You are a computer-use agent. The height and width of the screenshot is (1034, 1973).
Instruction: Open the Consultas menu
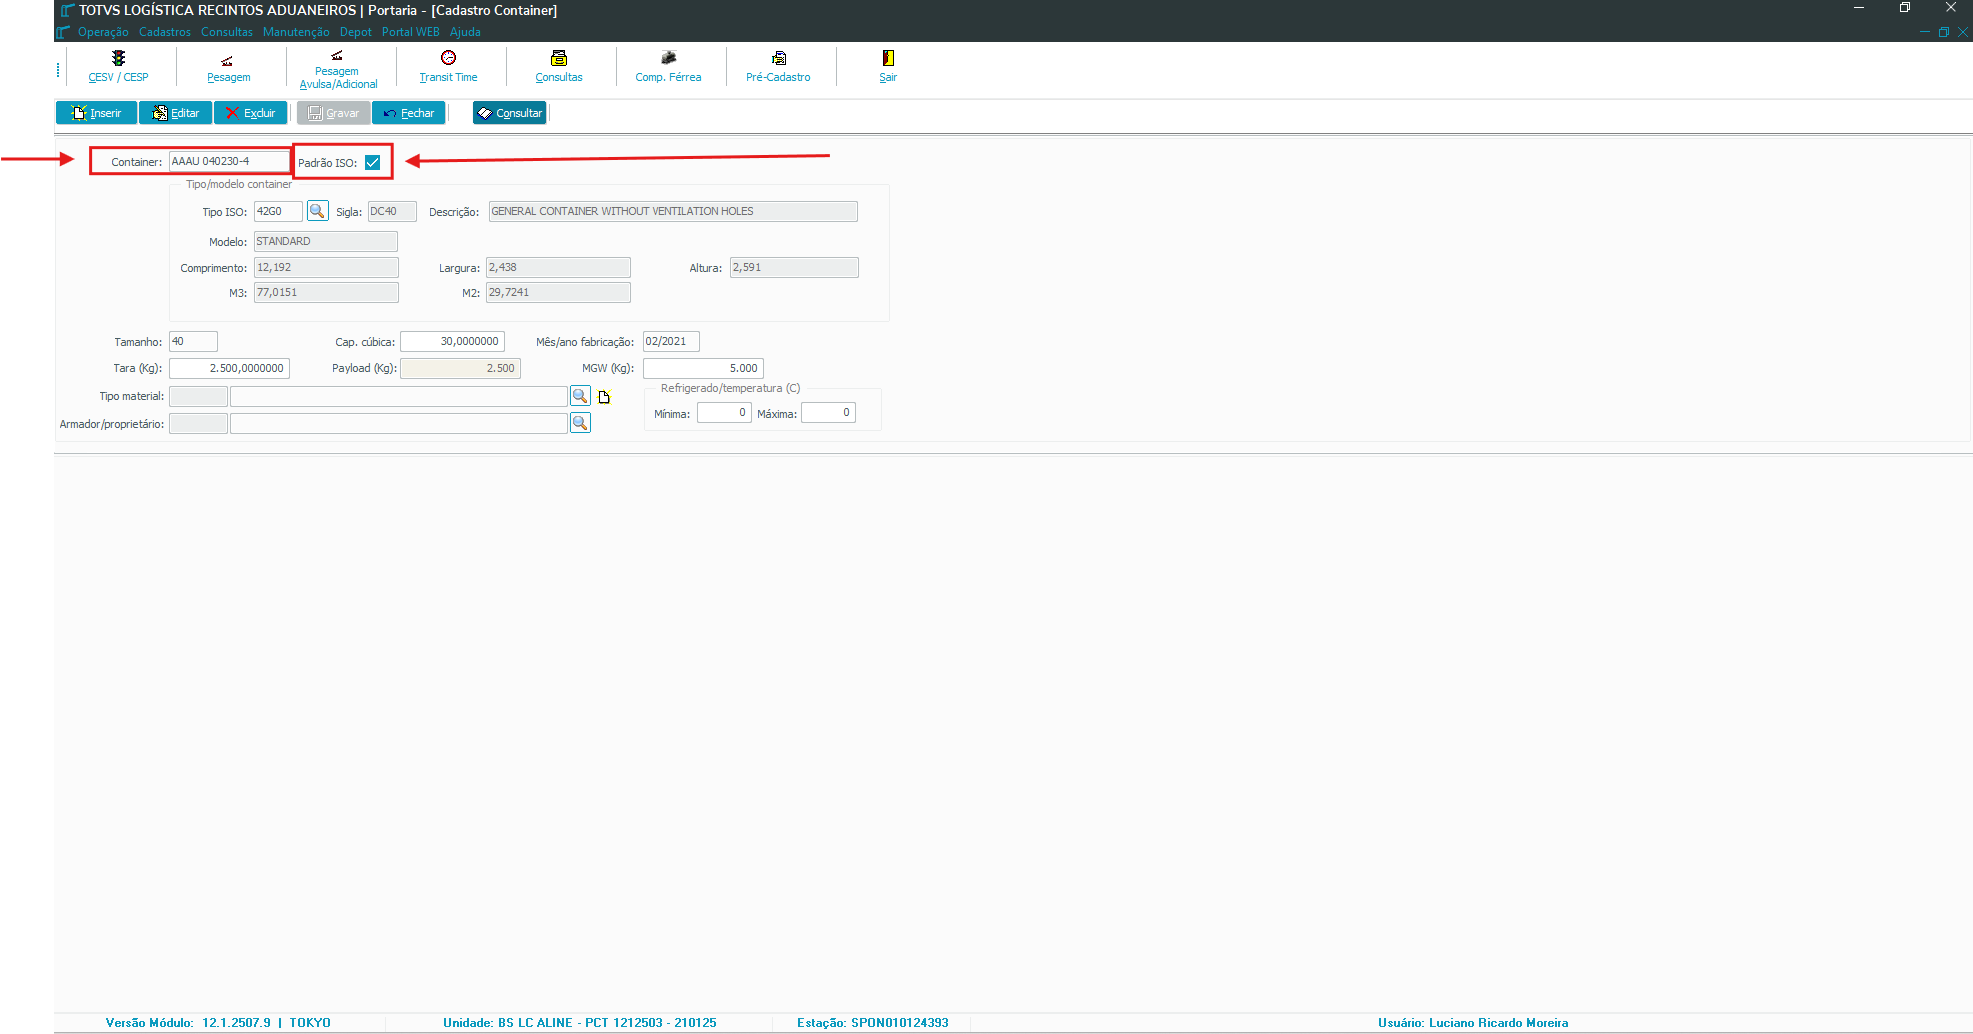227,32
